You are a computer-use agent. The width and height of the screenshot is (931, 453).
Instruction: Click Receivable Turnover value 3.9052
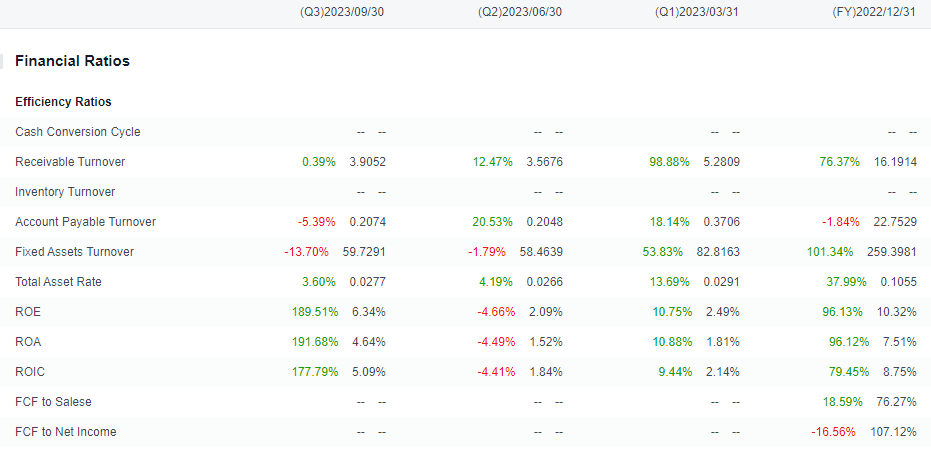(368, 161)
